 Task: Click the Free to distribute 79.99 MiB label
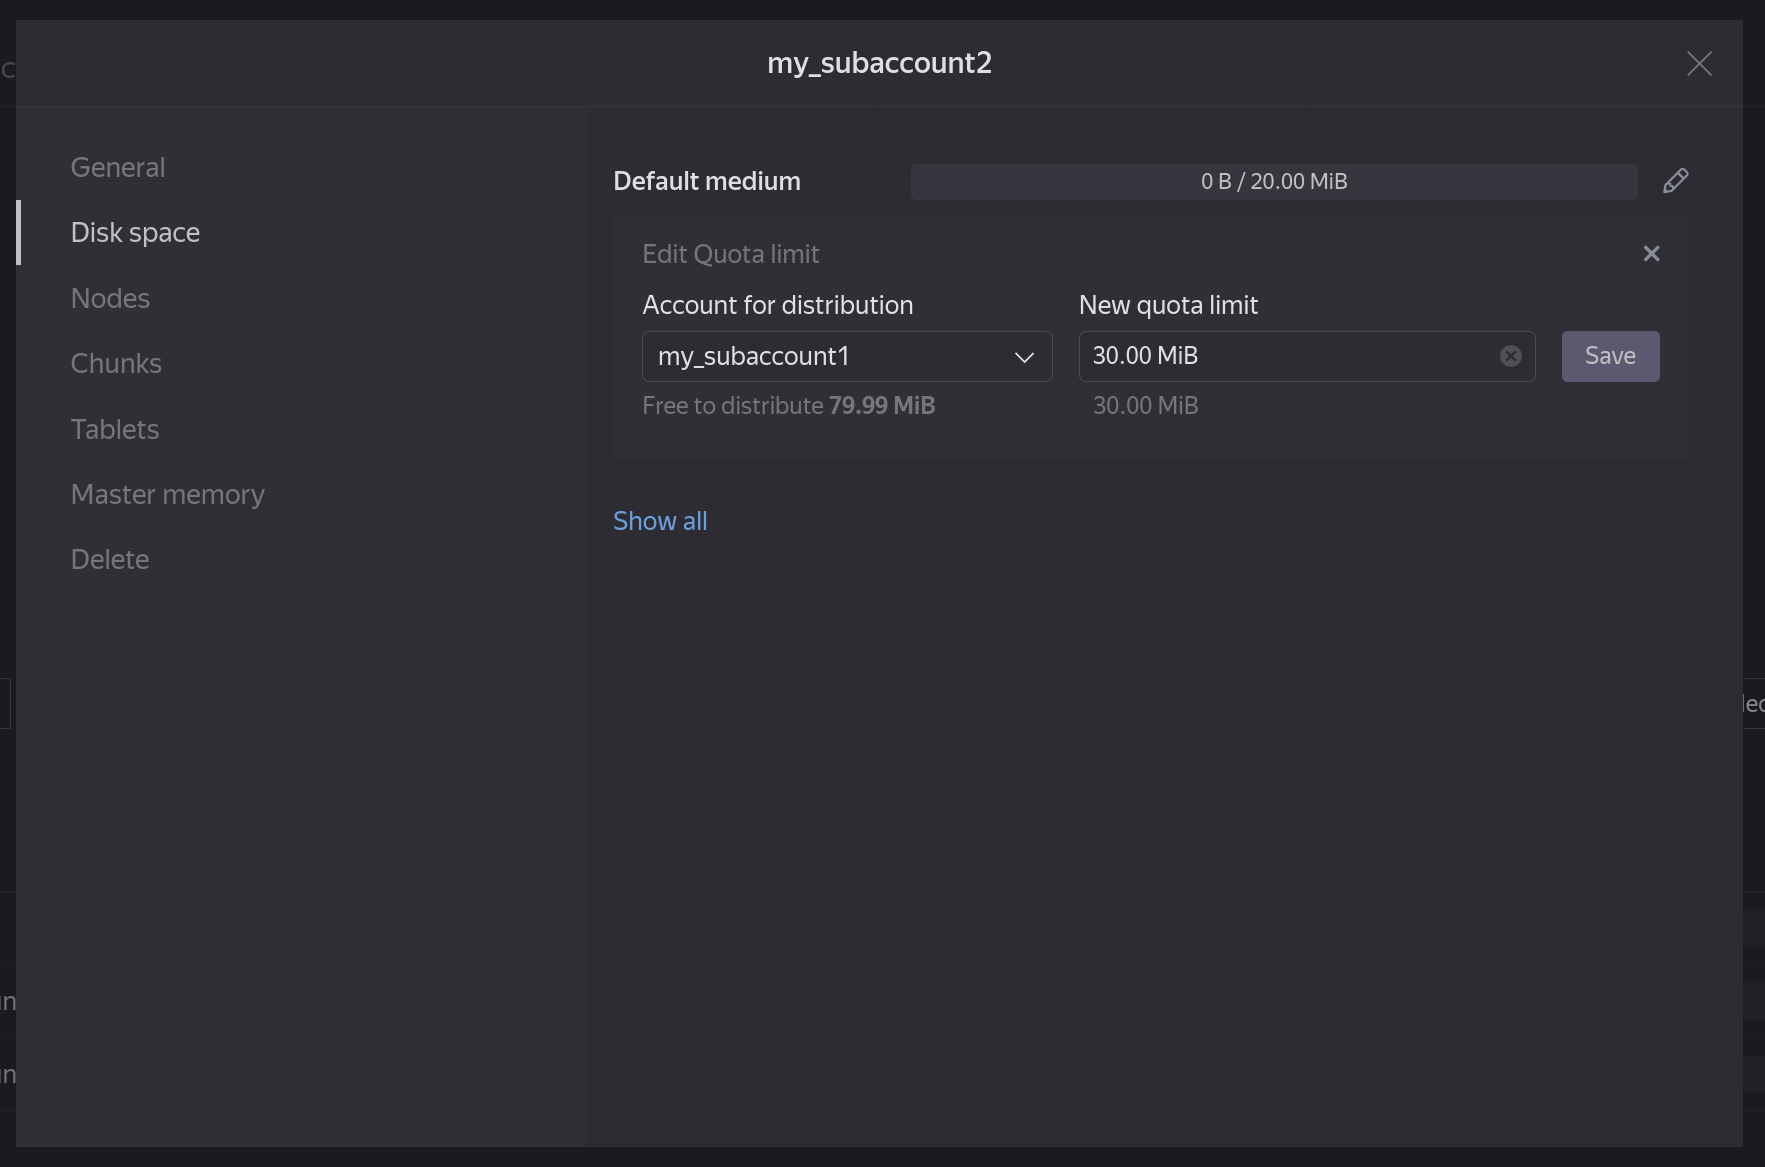pyautogui.click(x=789, y=405)
